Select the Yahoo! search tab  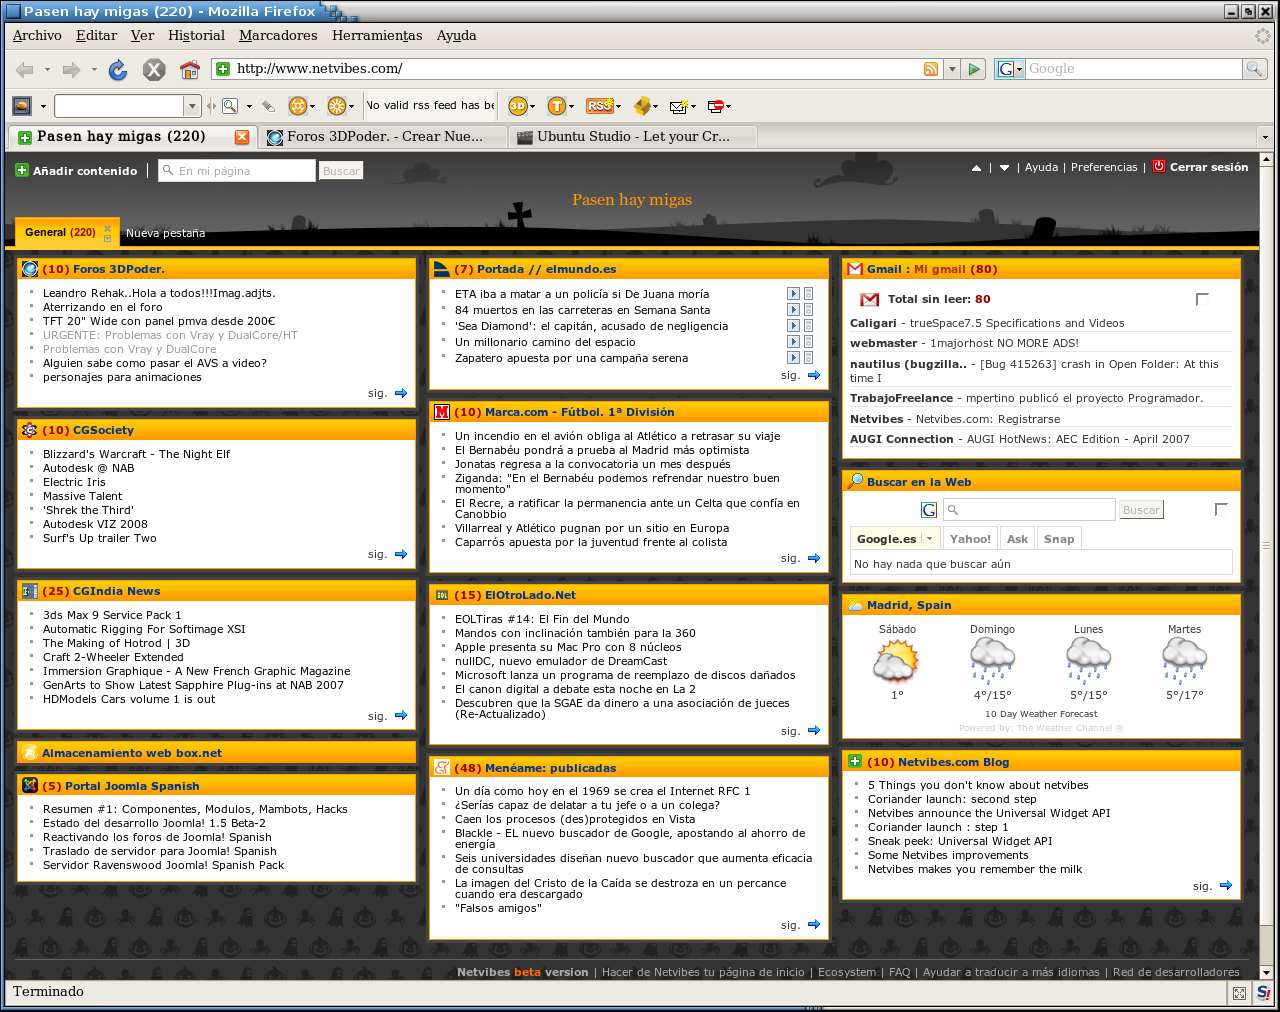coord(970,539)
